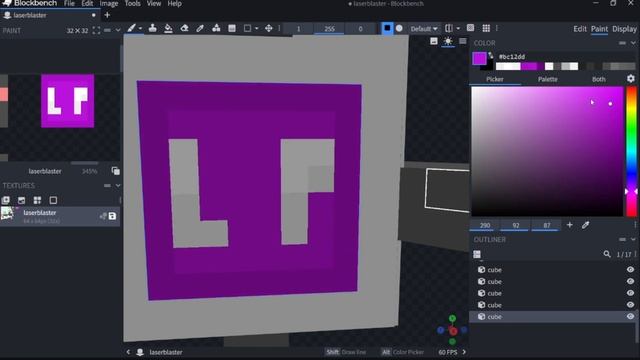Click the toolbar three-dot overflow menu
This screenshot has width=640, height=360.
pos(497,28)
